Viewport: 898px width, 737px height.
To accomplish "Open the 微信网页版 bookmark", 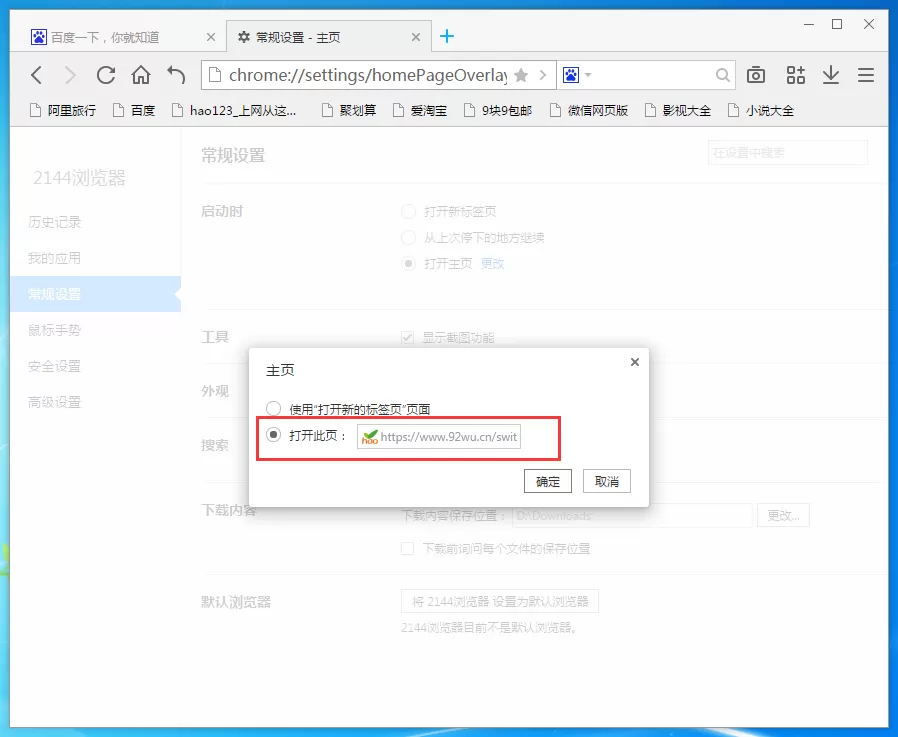I will click(589, 111).
